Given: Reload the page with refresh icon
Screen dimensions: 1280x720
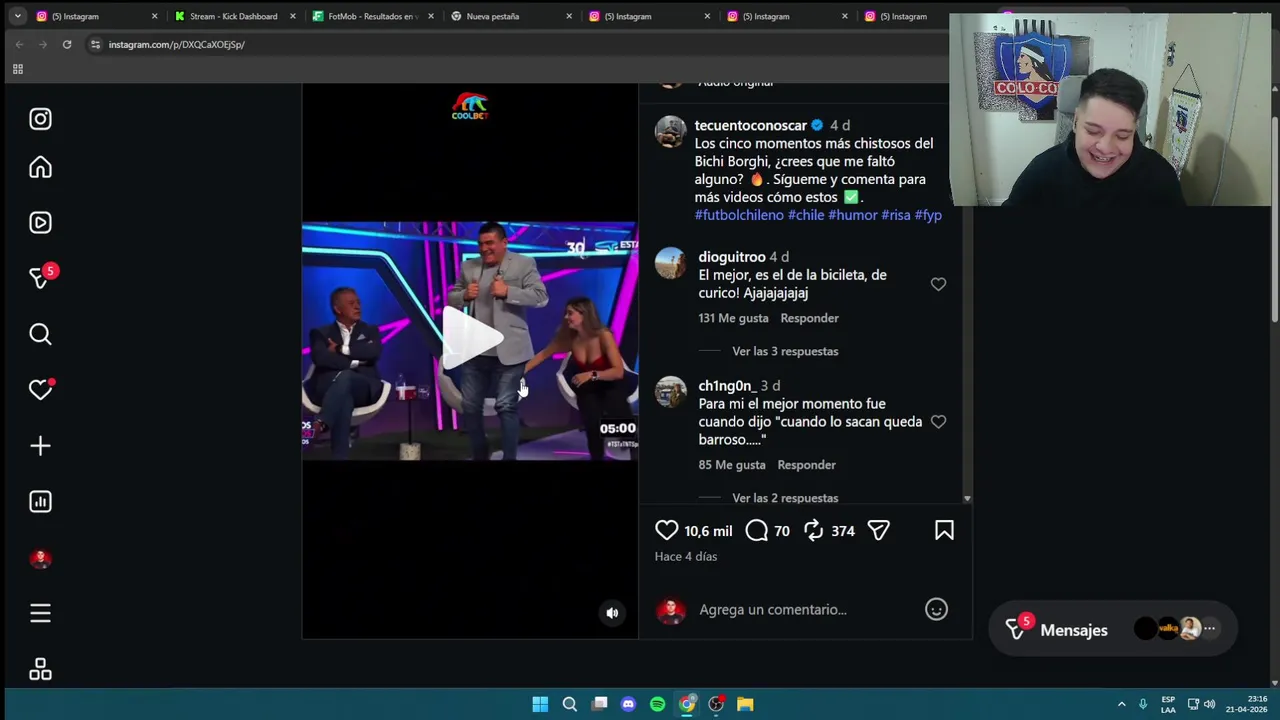Looking at the screenshot, I should click(67, 44).
